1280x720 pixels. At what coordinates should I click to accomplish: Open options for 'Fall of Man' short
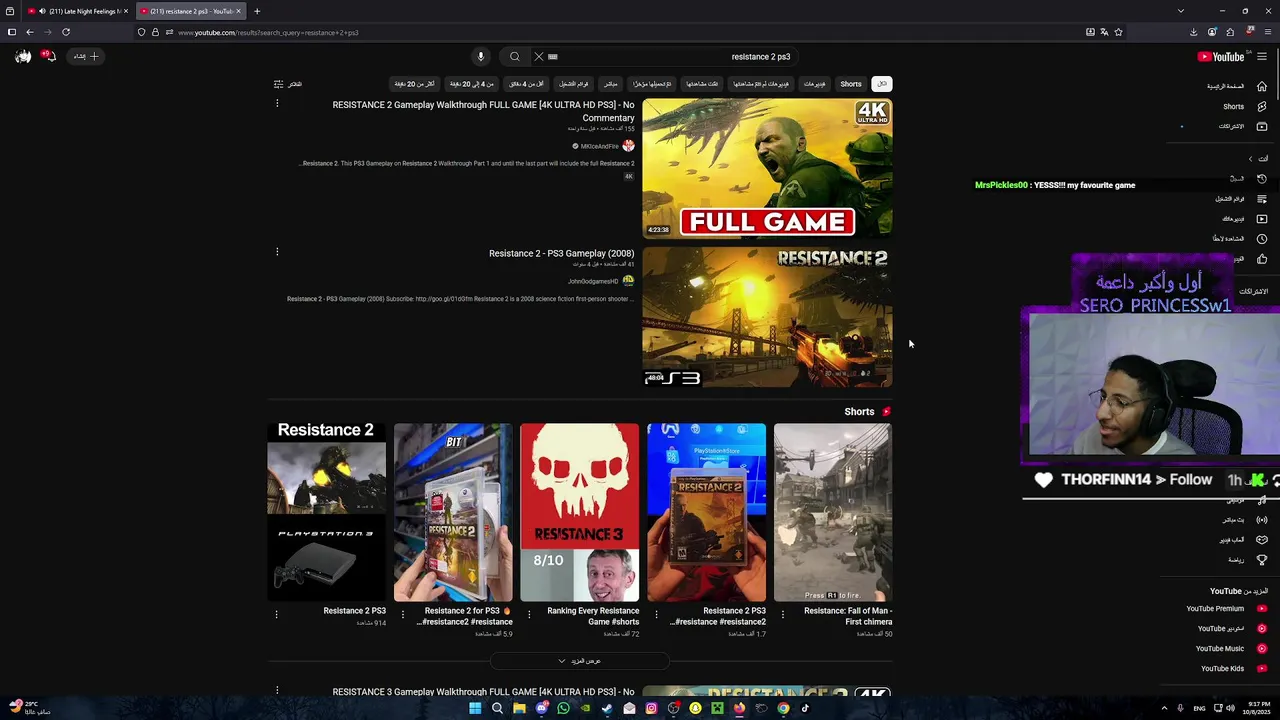click(x=783, y=614)
